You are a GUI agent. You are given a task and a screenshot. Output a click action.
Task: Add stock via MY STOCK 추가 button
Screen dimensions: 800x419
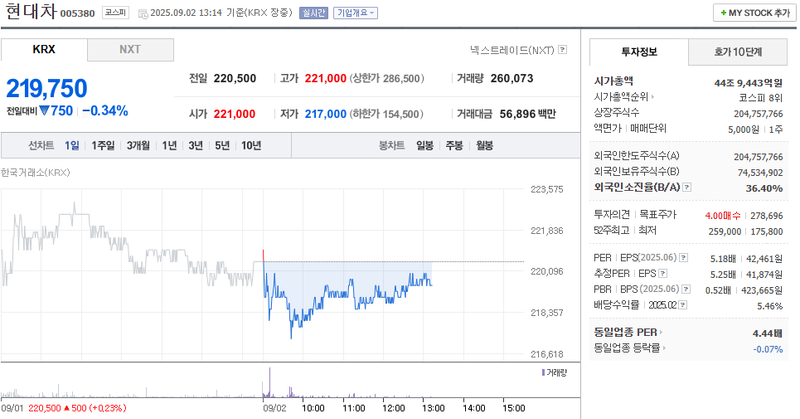tap(755, 13)
